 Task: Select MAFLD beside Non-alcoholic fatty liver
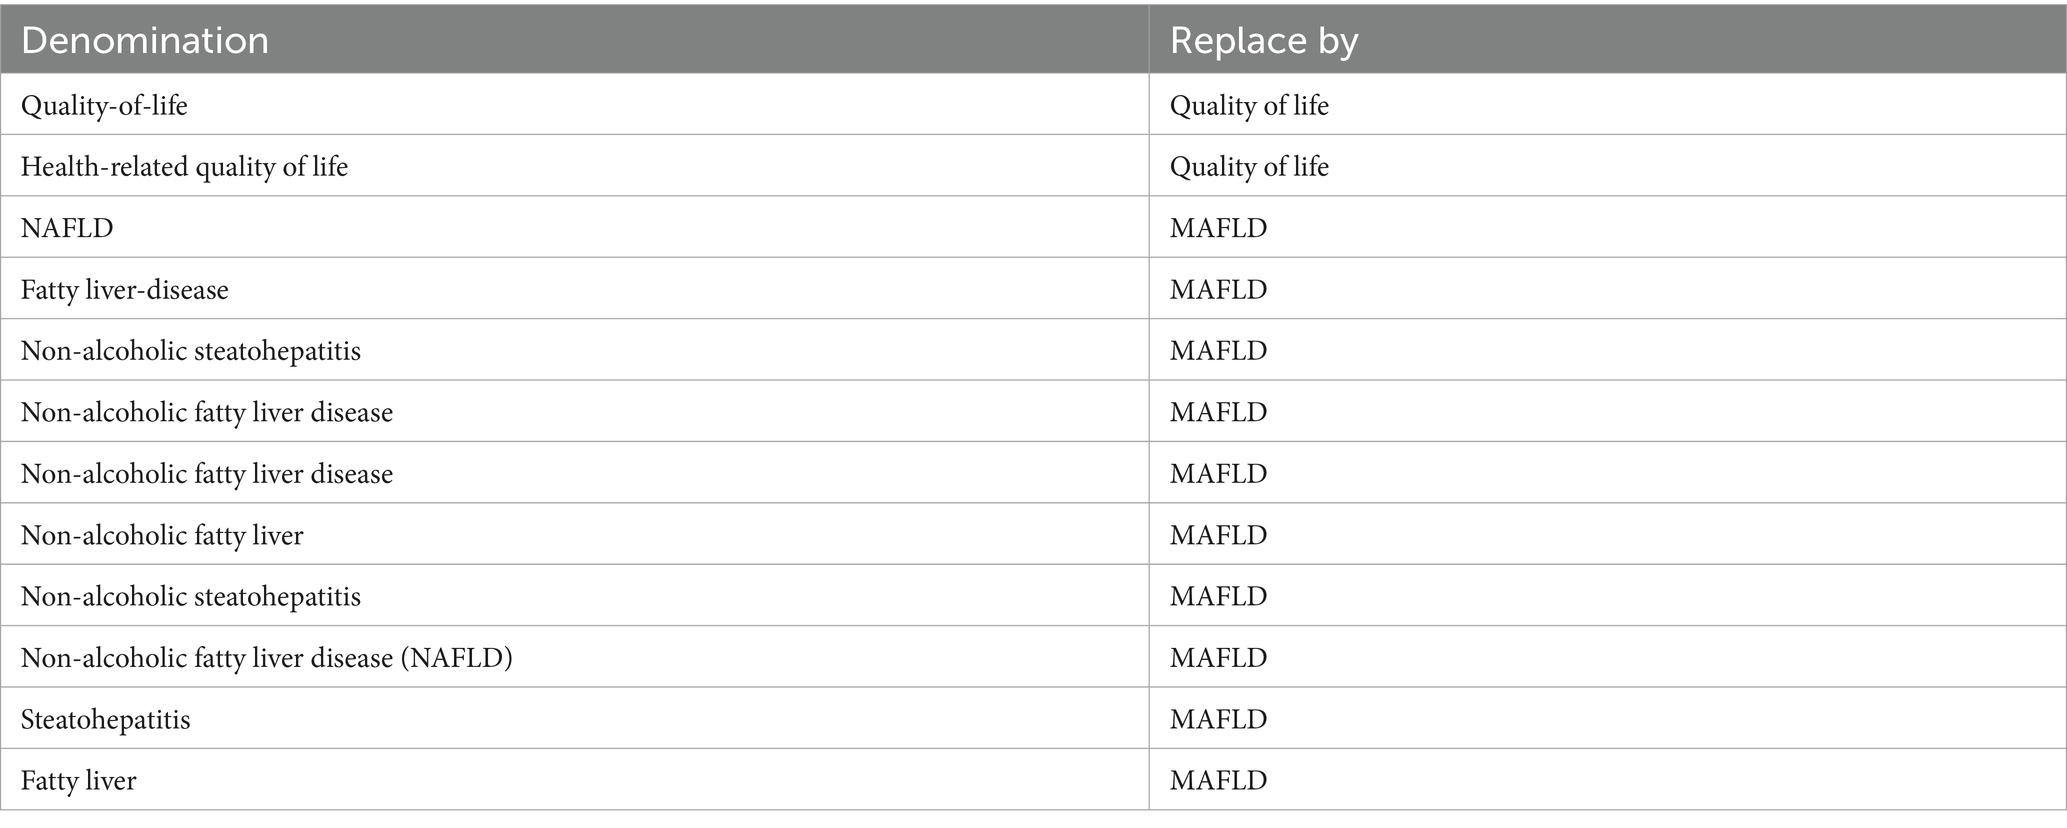(x=1218, y=536)
